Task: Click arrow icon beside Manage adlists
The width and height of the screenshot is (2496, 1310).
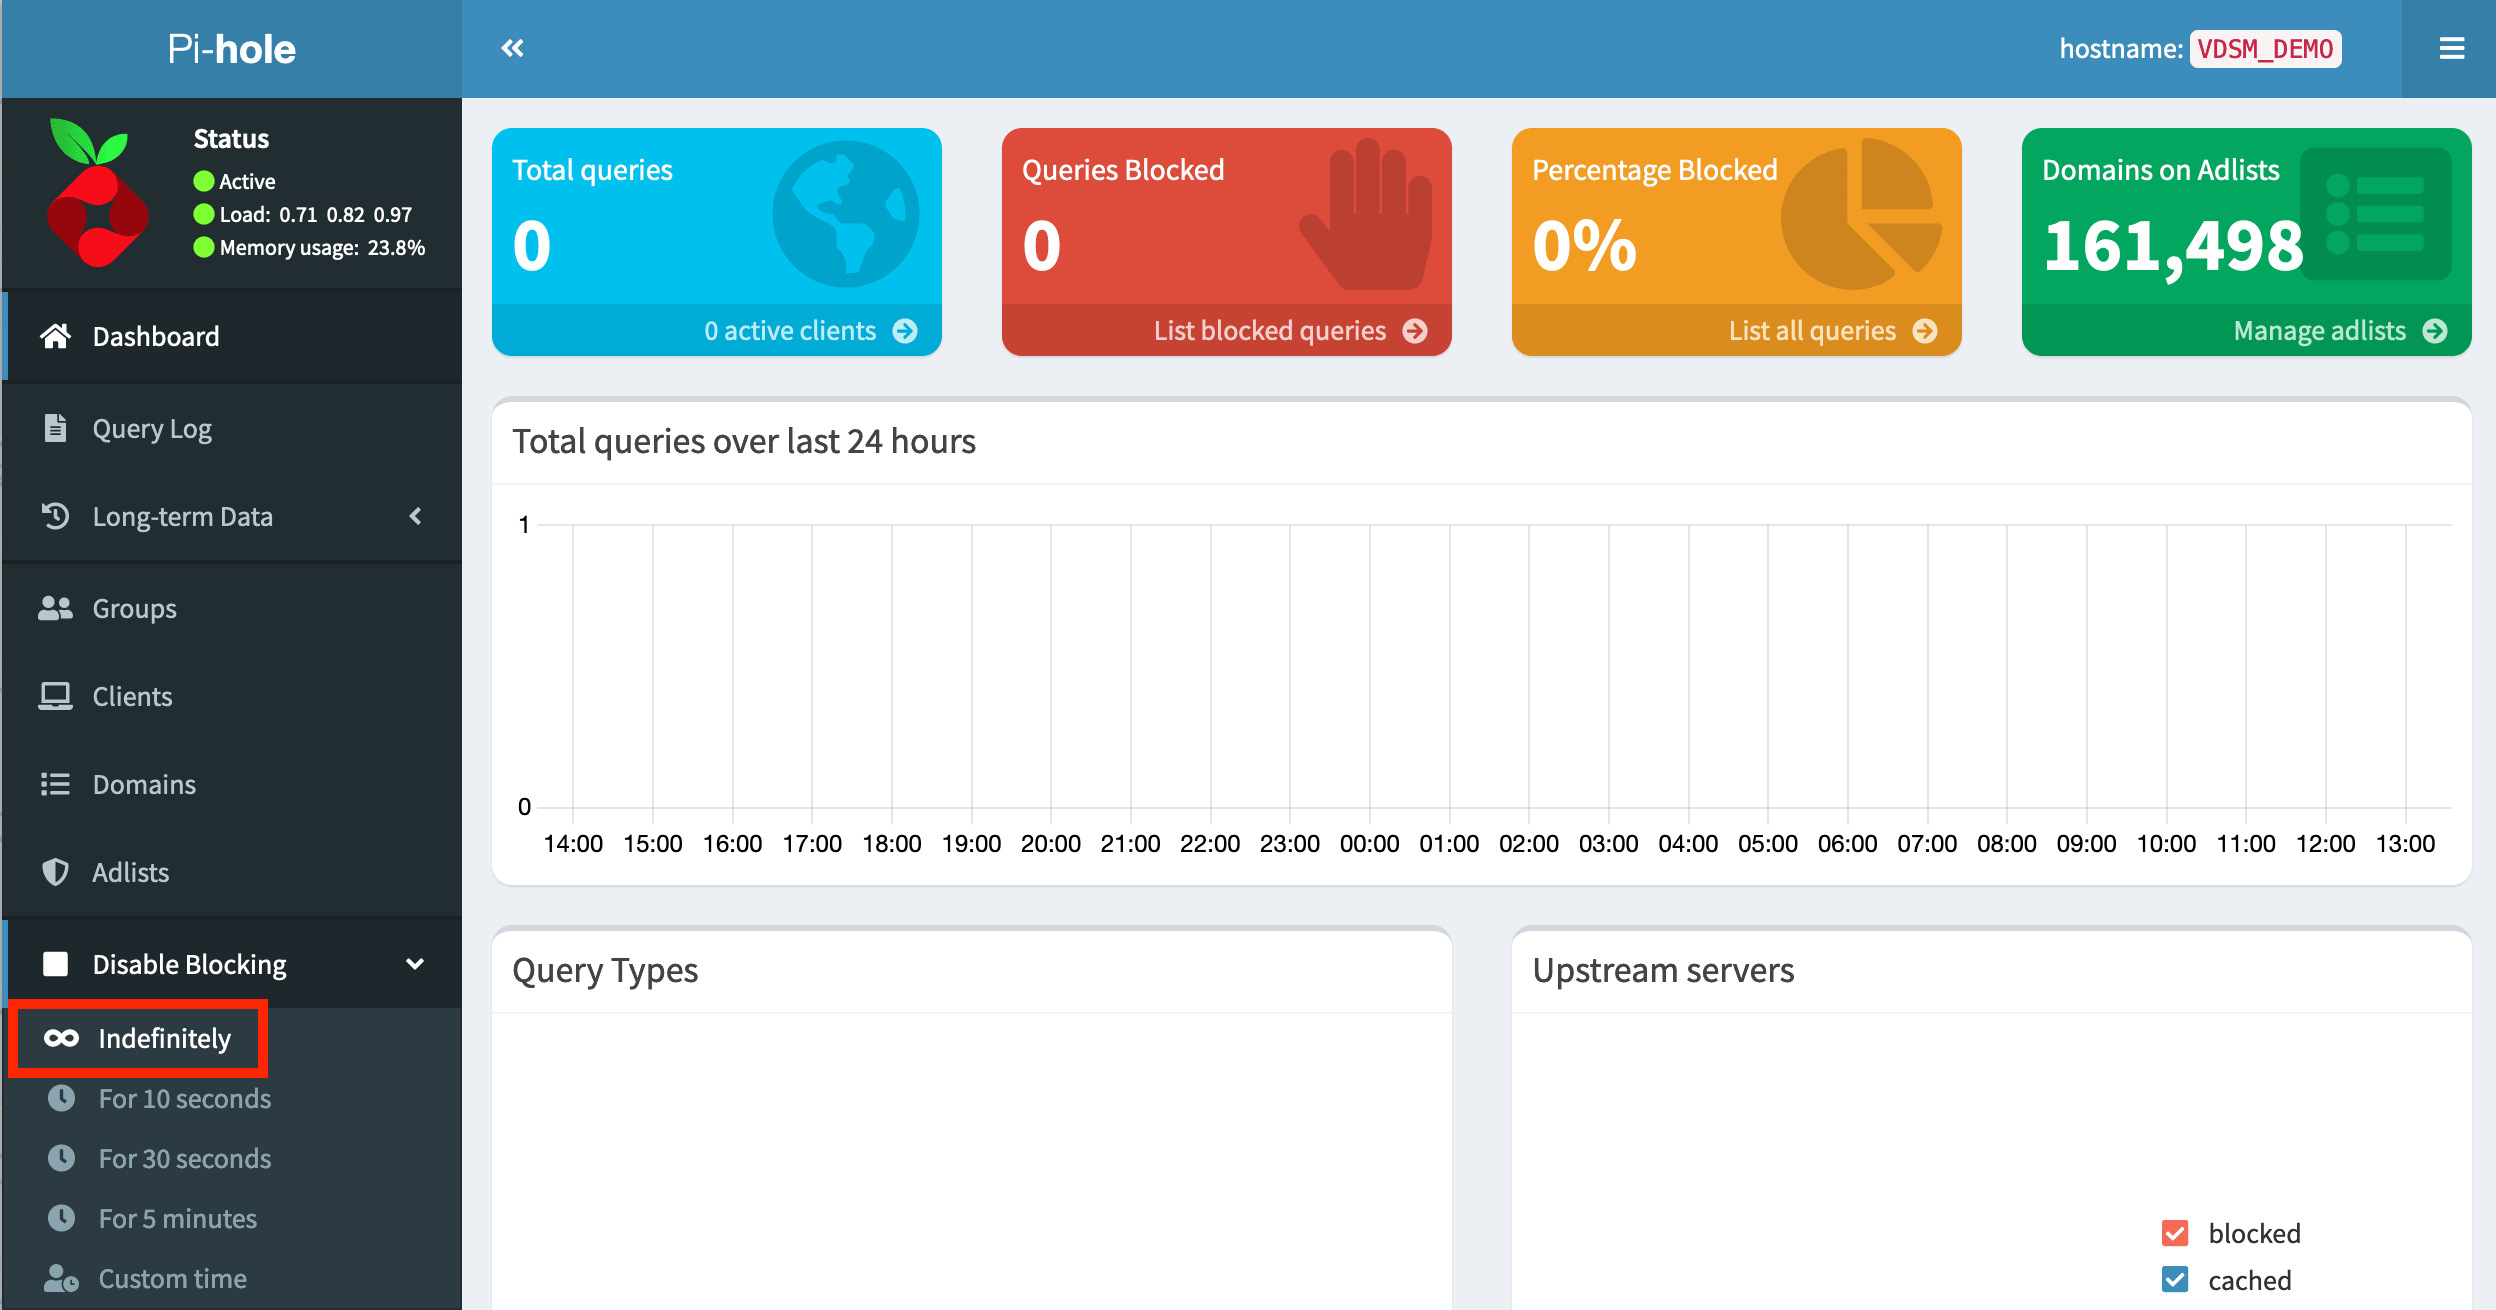Action: click(2435, 331)
